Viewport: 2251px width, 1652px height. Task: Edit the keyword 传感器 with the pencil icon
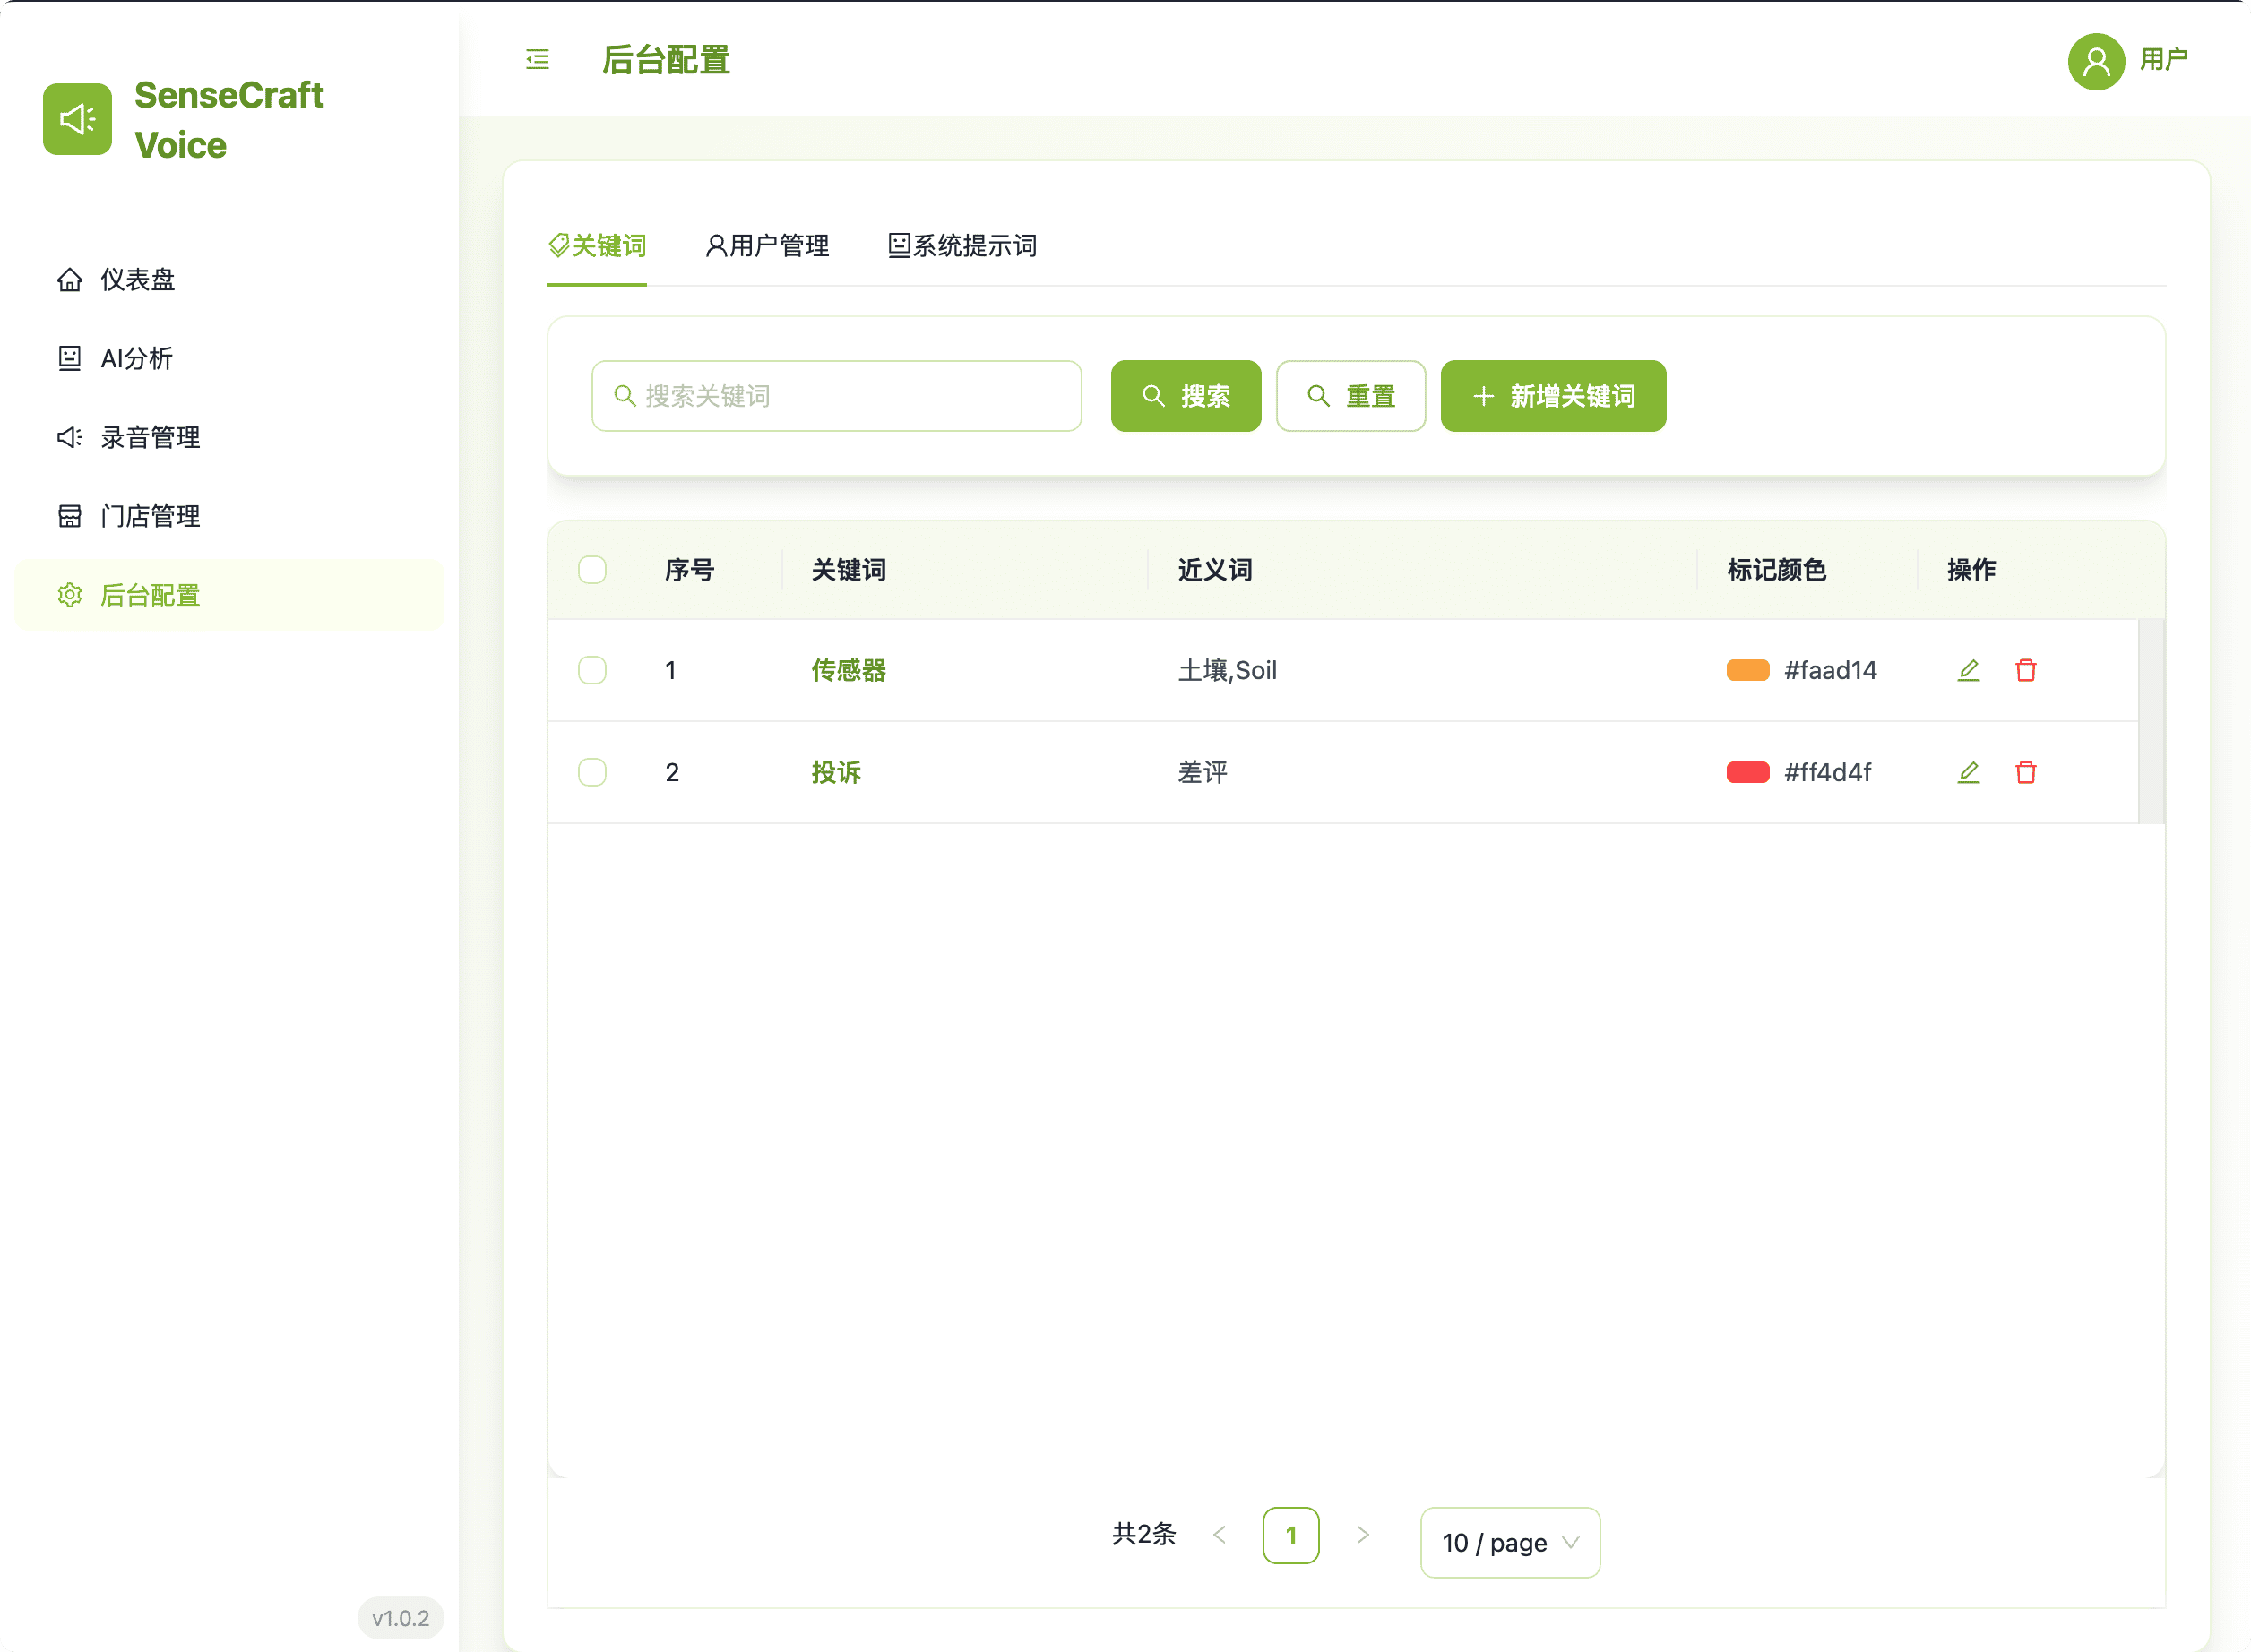pyautogui.click(x=1969, y=670)
